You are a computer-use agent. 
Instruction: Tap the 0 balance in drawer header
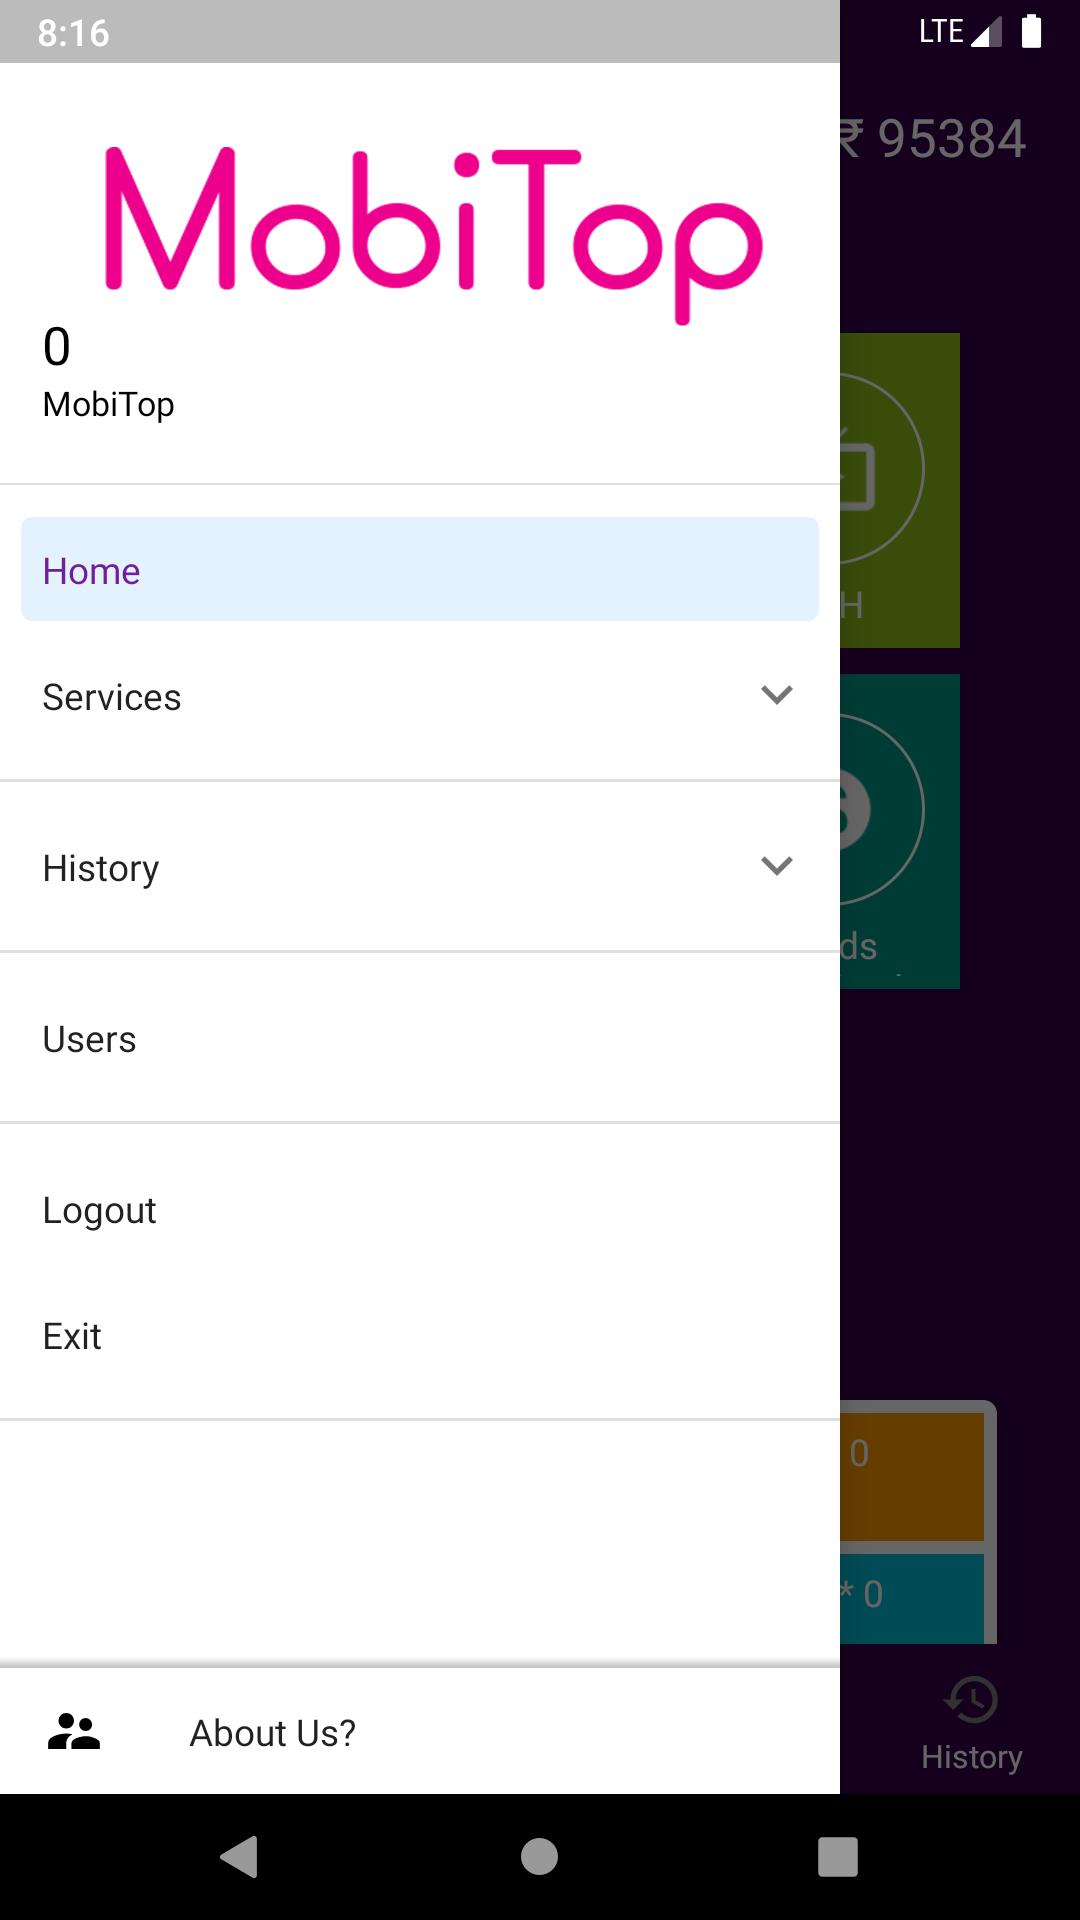(x=57, y=347)
